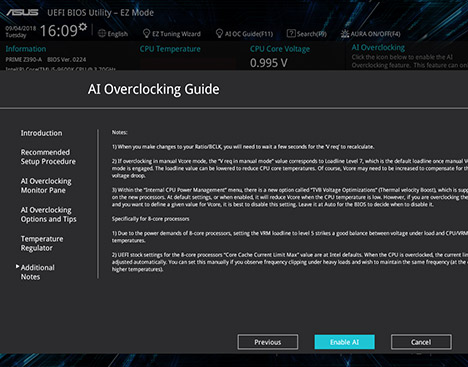Open the English language selector

118,34
